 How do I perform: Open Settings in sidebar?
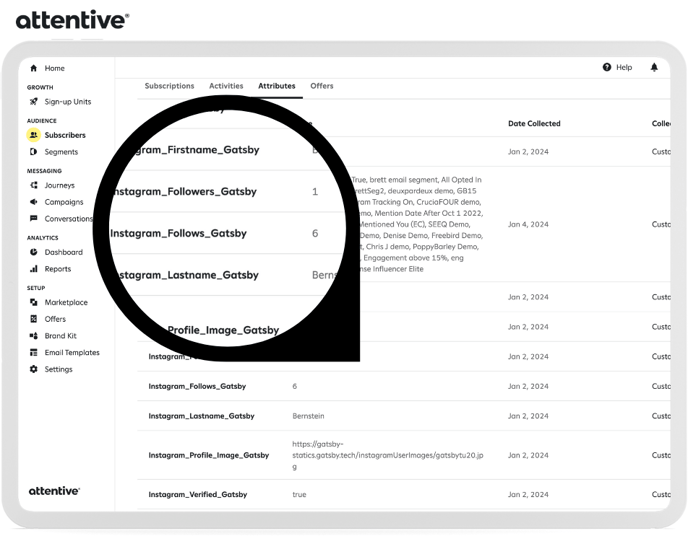58,369
